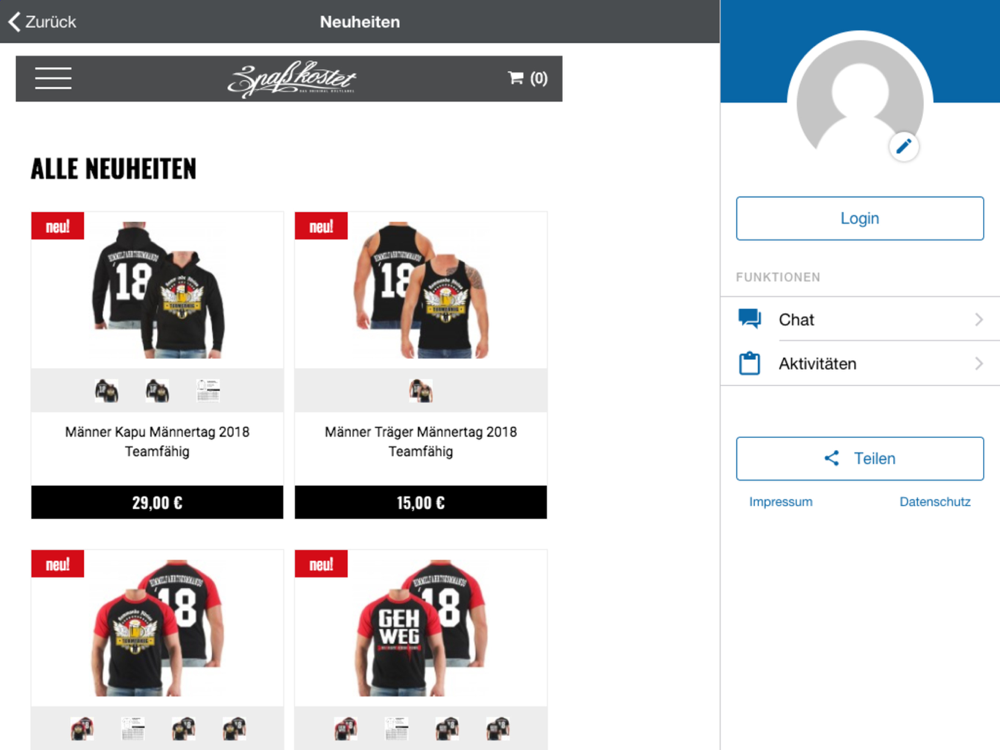This screenshot has width=1000, height=750.
Task: Click the pencil edit profile icon
Action: pos(904,147)
